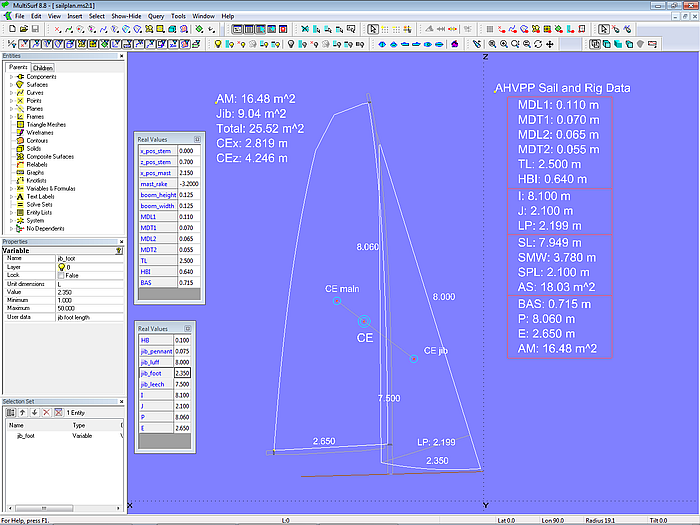Toggle the Lock checkbox in Properties
Viewport: 700px width, 525px height.
(x=62, y=275)
